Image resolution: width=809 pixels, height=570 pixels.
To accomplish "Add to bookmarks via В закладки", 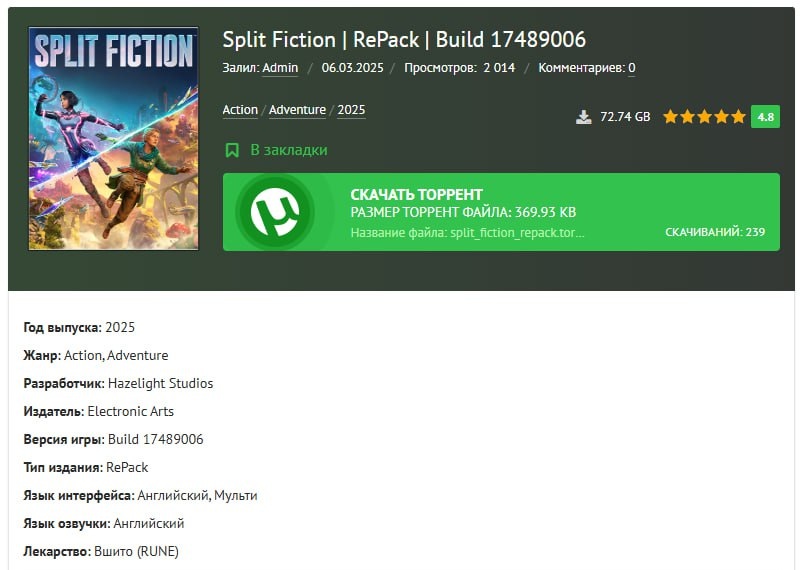I will coord(288,150).
